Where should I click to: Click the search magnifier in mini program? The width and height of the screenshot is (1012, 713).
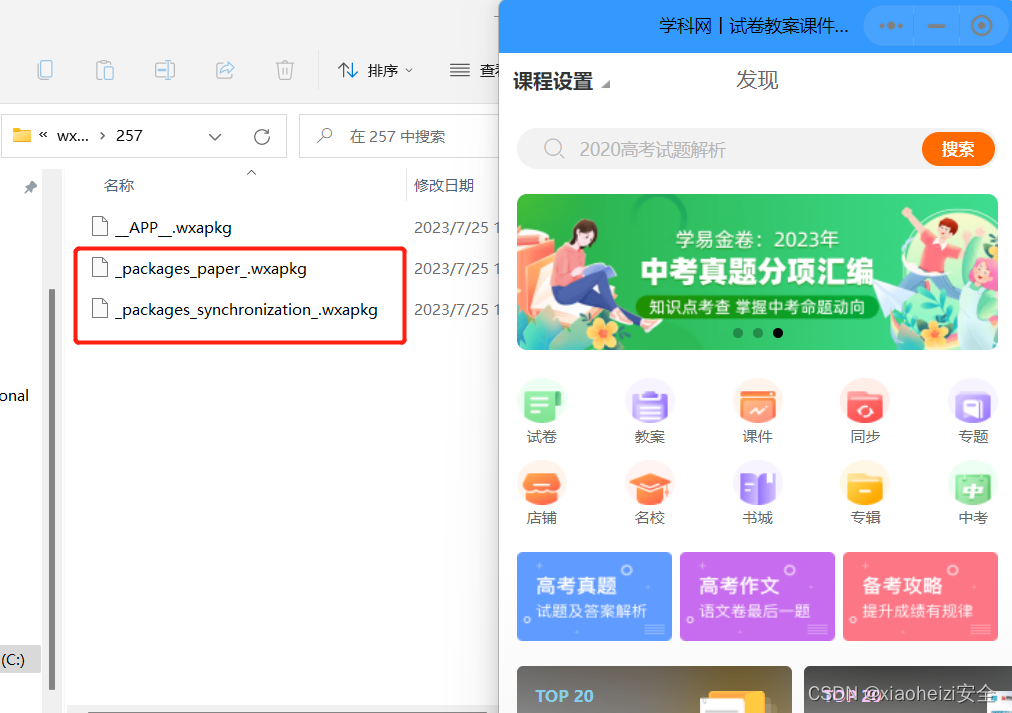click(554, 149)
